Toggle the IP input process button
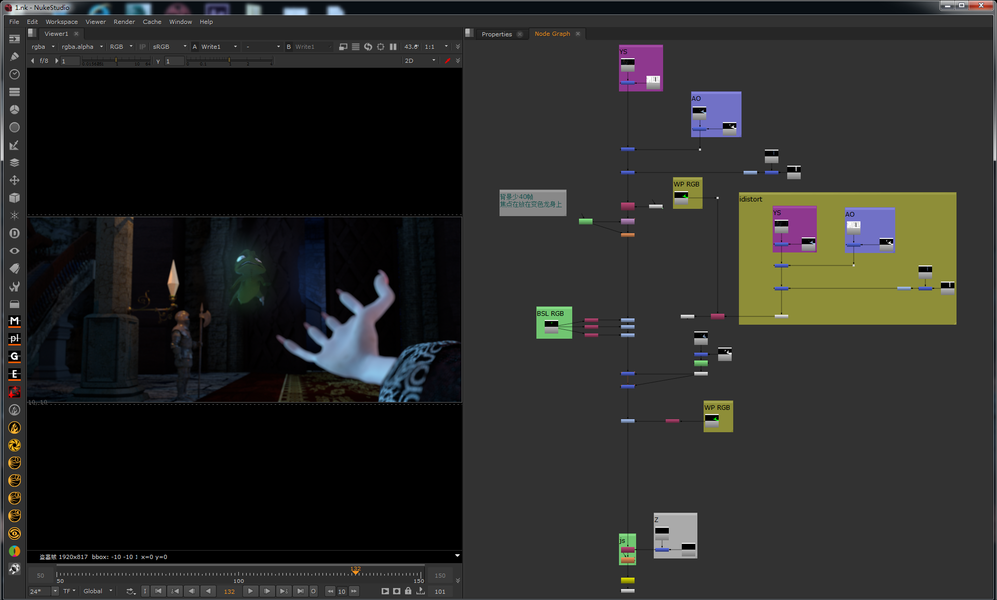 coord(142,46)
